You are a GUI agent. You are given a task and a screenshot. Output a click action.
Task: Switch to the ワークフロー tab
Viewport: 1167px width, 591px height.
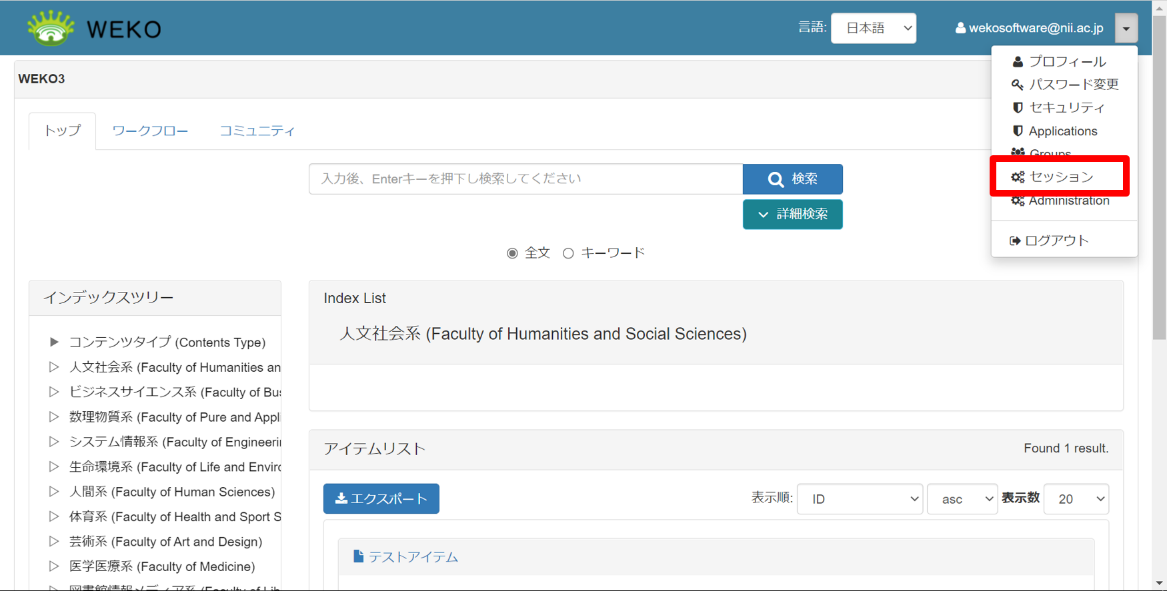150,130
